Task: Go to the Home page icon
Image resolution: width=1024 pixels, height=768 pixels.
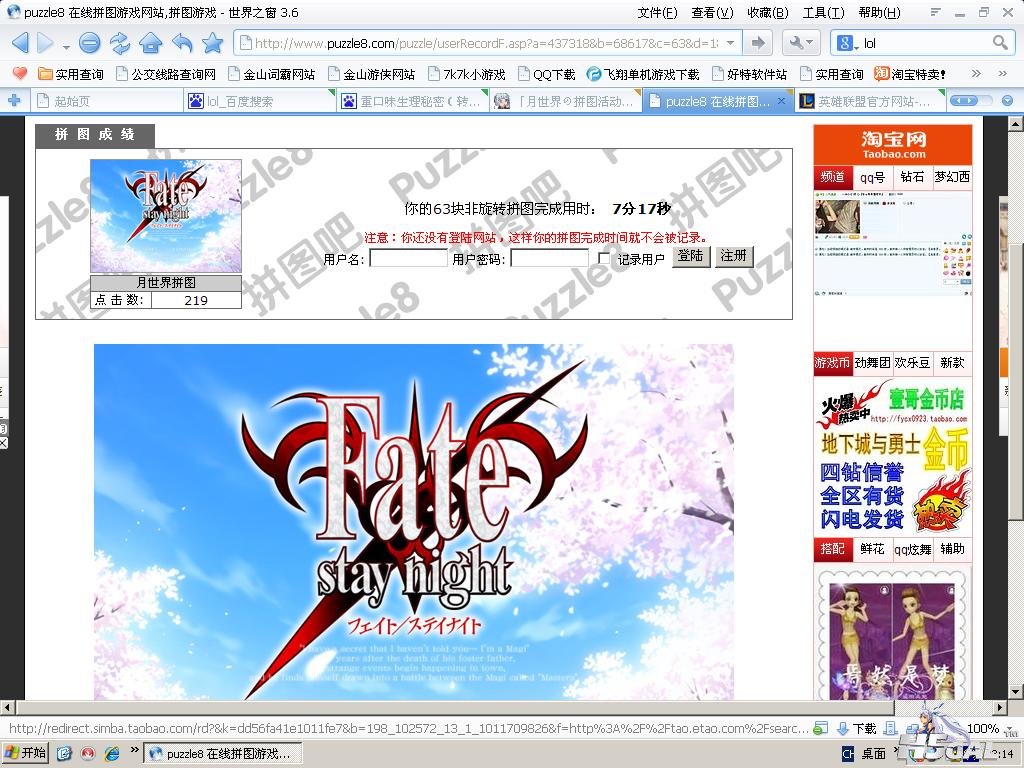Action: click(150, 43)
